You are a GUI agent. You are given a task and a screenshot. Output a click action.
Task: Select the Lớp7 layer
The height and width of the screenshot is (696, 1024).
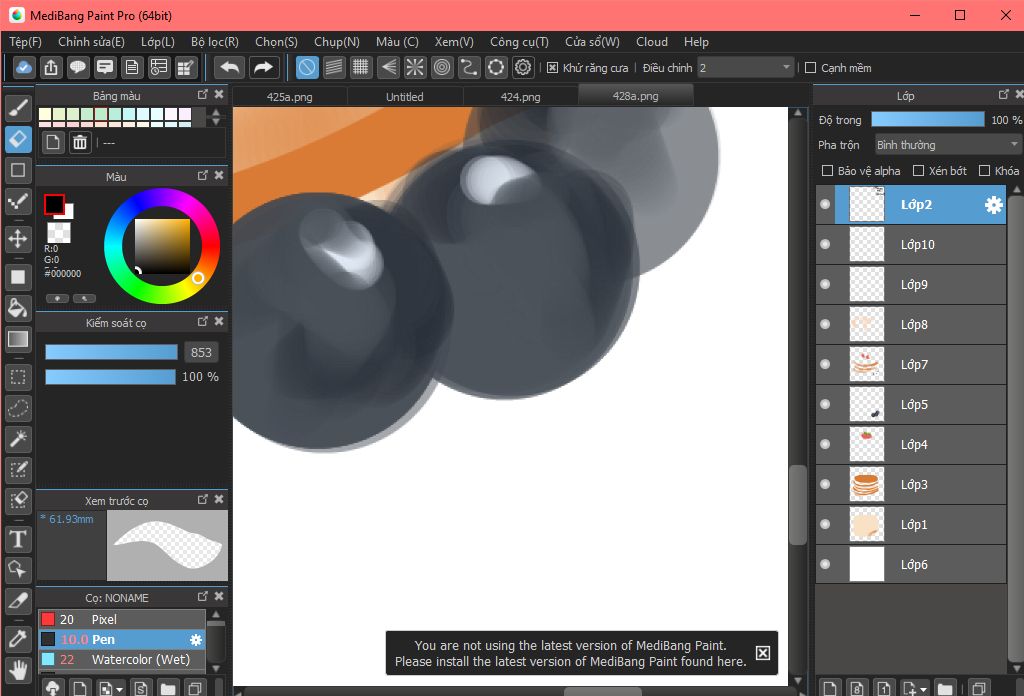click(911, 364)
